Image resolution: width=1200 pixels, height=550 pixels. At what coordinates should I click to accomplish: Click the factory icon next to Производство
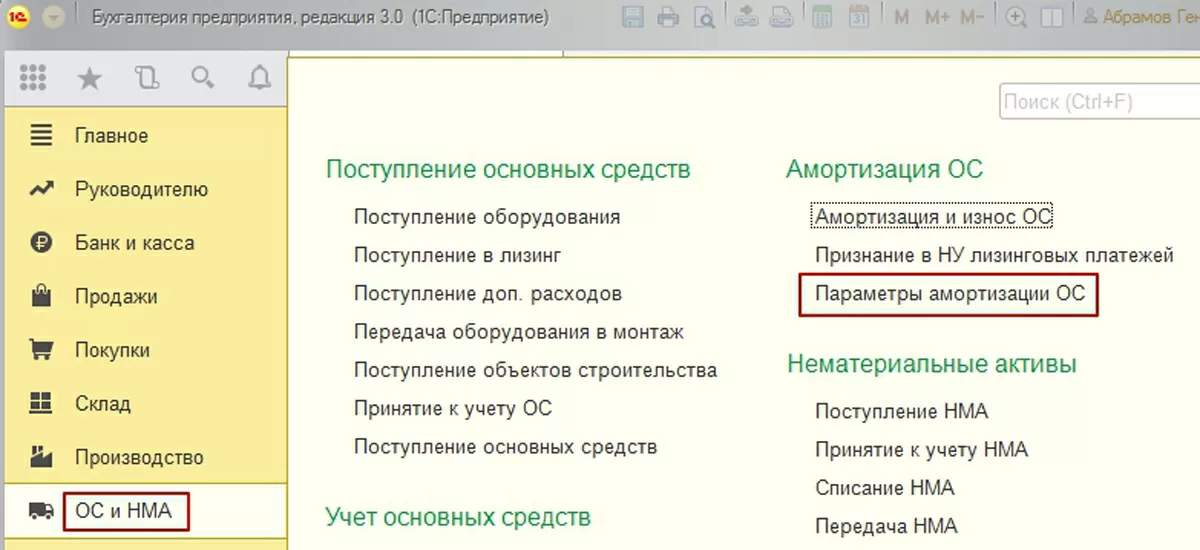tap(41, 457)
